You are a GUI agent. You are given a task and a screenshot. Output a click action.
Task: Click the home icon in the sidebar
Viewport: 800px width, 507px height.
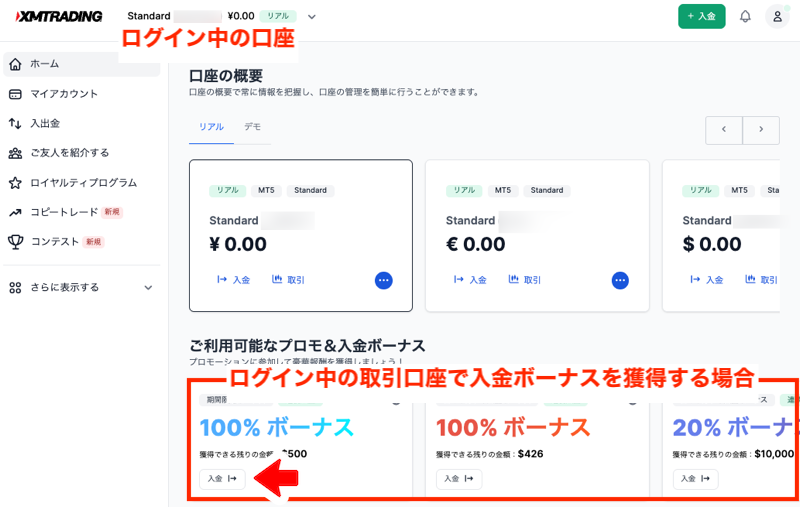pyautogui.click(x=15, y=64)
